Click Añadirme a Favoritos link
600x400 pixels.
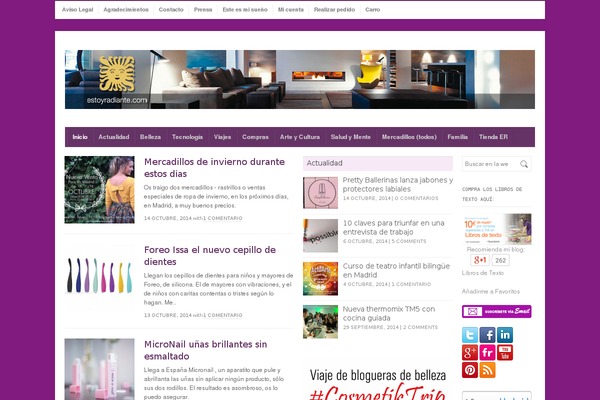pyautogui.click(x=491, y=292)
